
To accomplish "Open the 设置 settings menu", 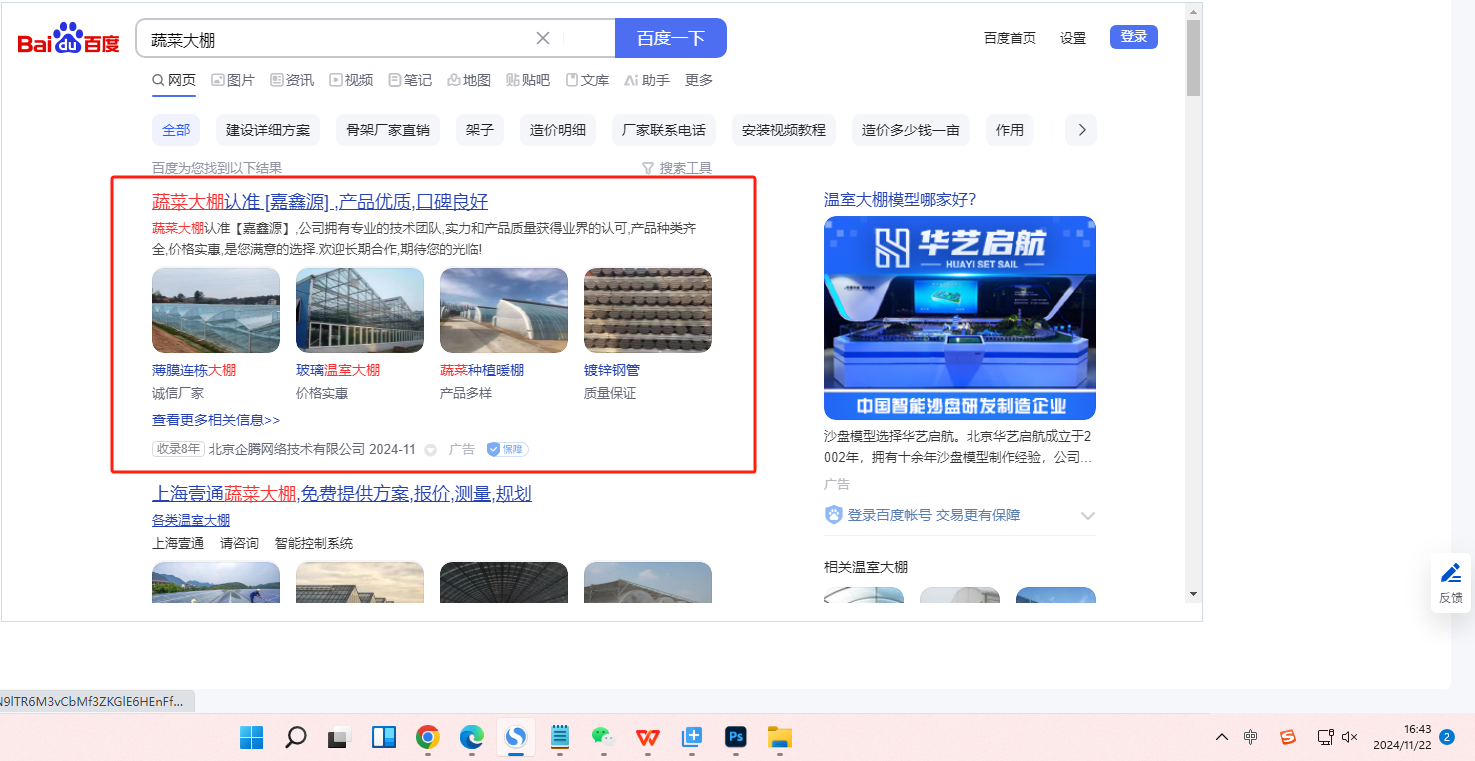I will click(x=1073, y=38).
